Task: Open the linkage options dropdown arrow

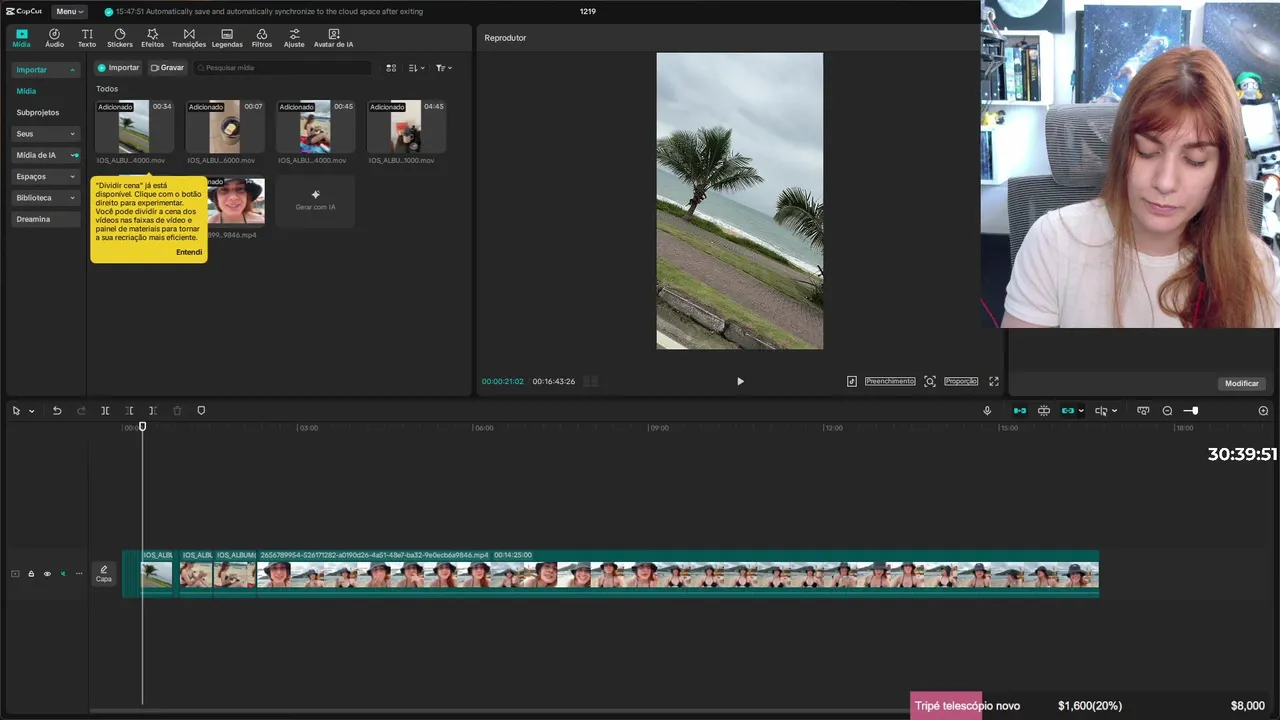Action: coord(1081,411)
